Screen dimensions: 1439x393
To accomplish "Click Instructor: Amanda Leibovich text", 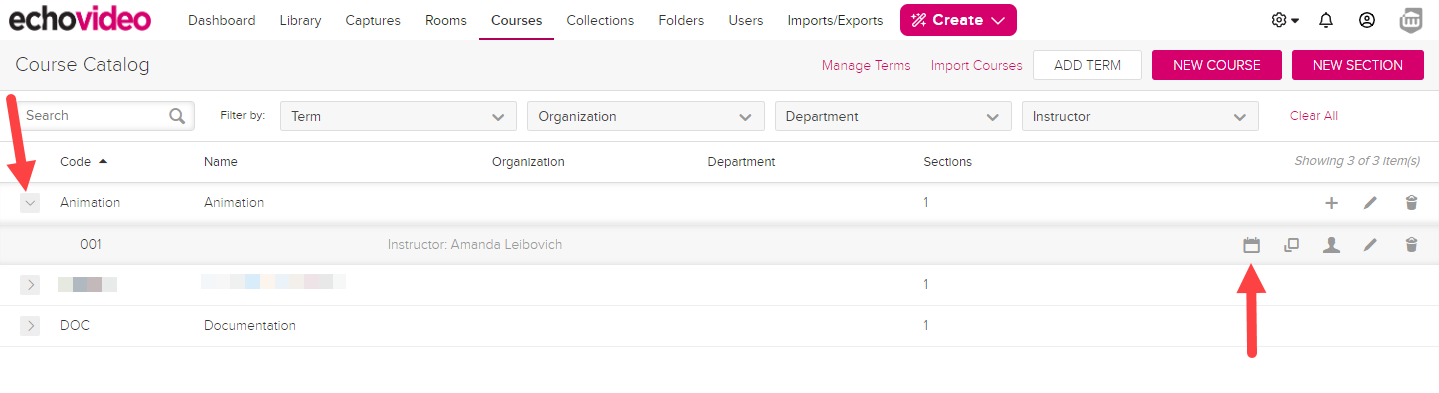I will [x=475, y=244].
